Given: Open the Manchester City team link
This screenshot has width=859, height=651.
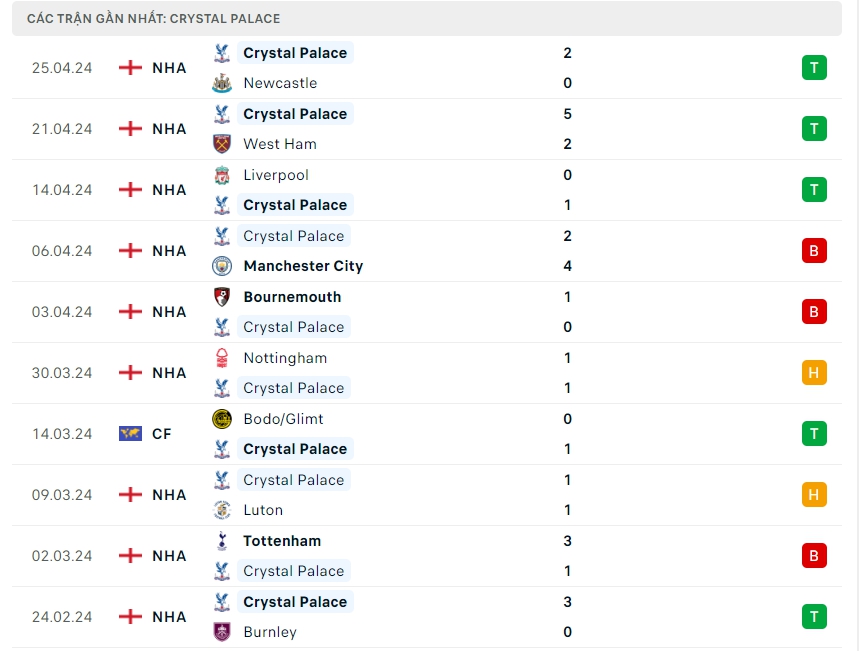Looking at the screenshot, I should click(x=303, y=266).
